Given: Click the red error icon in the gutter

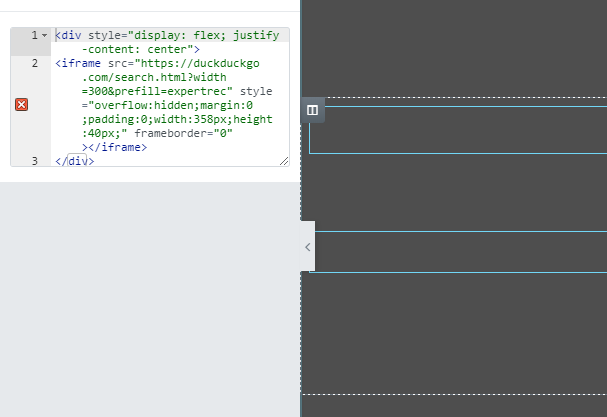Looking at the screenshot, I should 22,105.
